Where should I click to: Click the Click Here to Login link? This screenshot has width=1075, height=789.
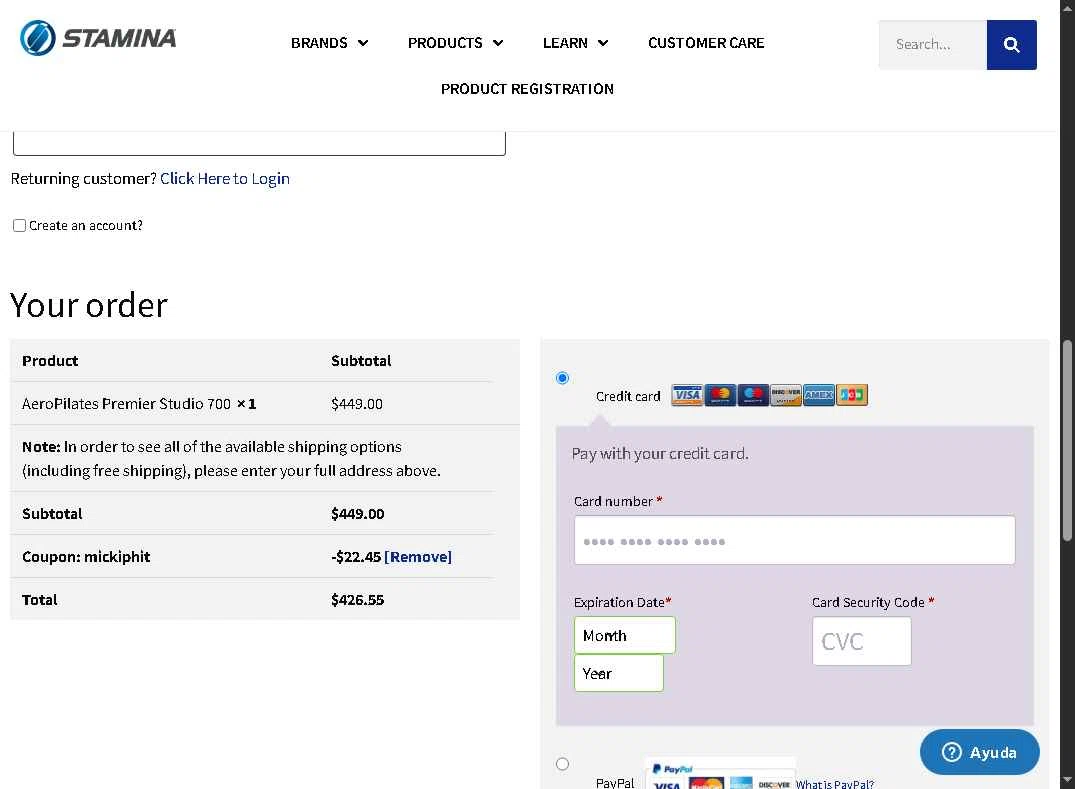point(225,179)
